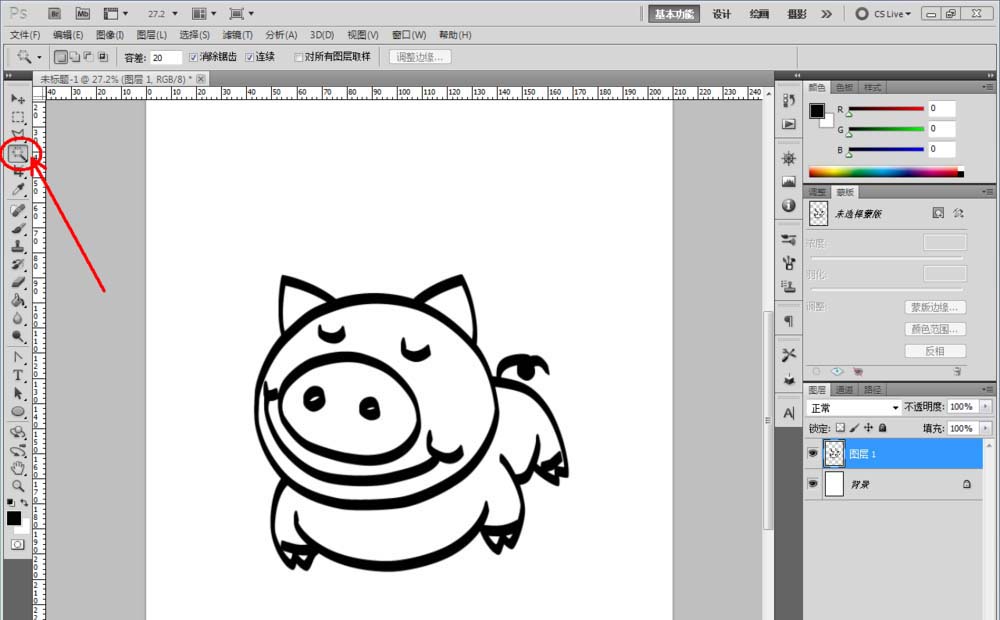Click the 颜色范围 button
This screenshot has height=620, width=1000.
click(935, 329)
